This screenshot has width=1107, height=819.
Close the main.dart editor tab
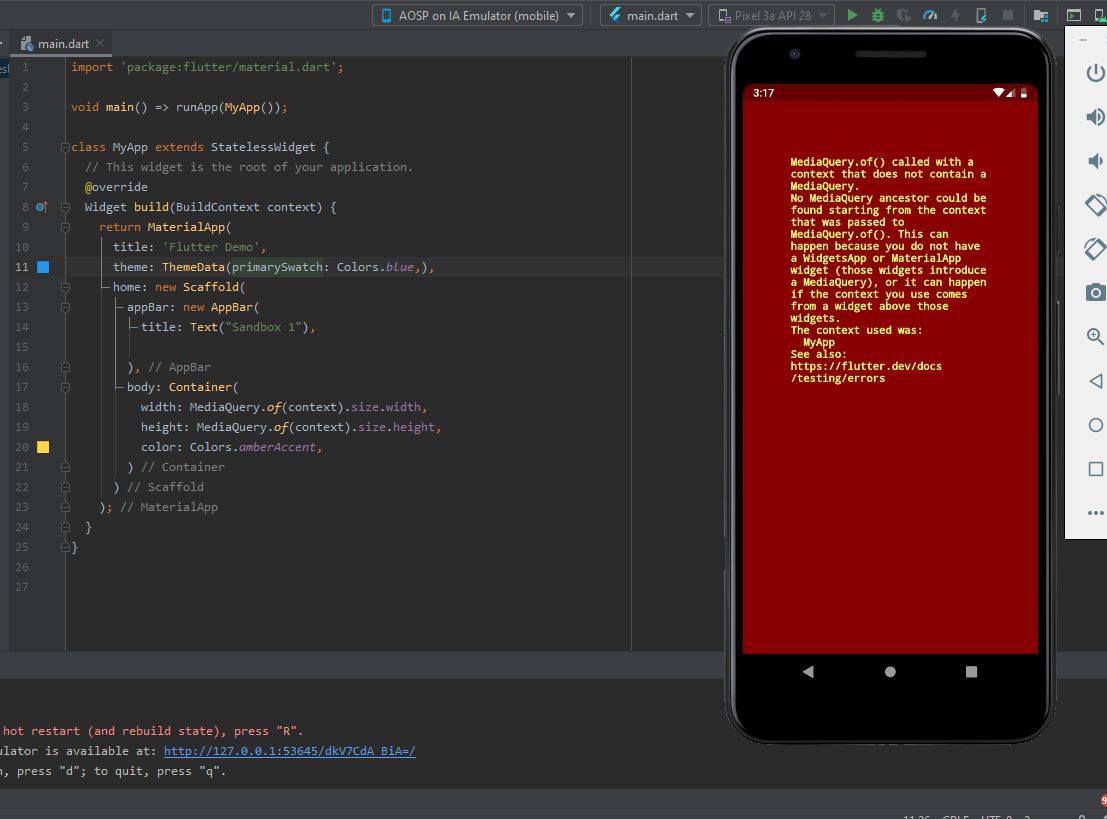pyautogui.click(x=100, y=43)
